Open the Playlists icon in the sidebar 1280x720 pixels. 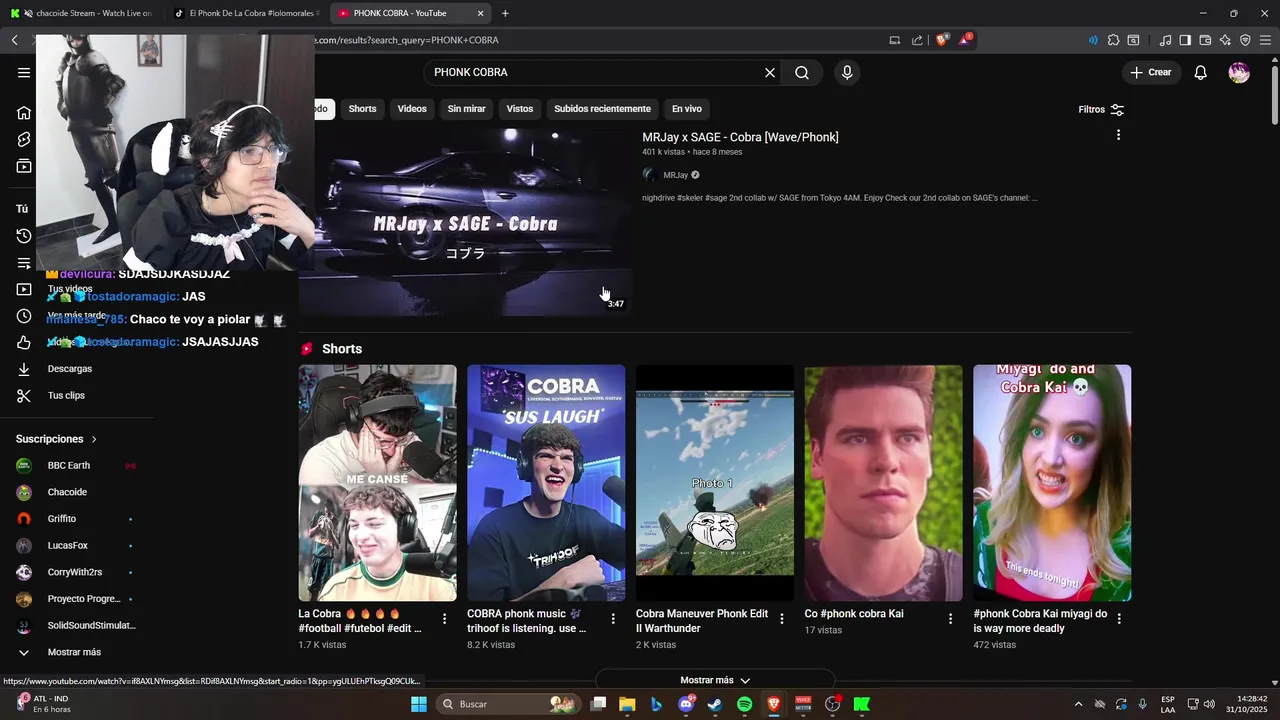click(24, 263)
